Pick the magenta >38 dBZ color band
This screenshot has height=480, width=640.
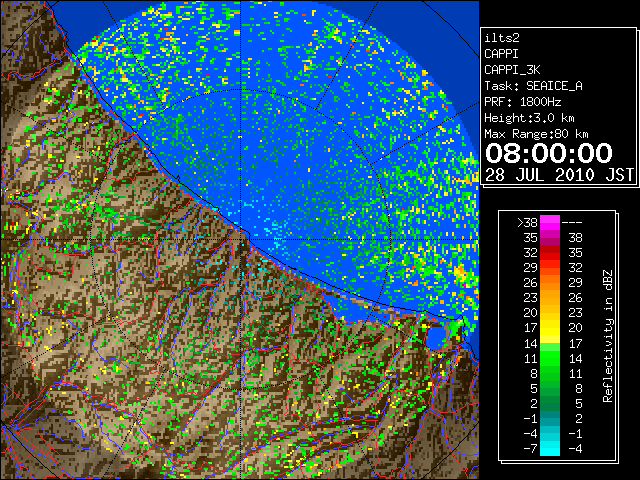click(x=550, y=222)
